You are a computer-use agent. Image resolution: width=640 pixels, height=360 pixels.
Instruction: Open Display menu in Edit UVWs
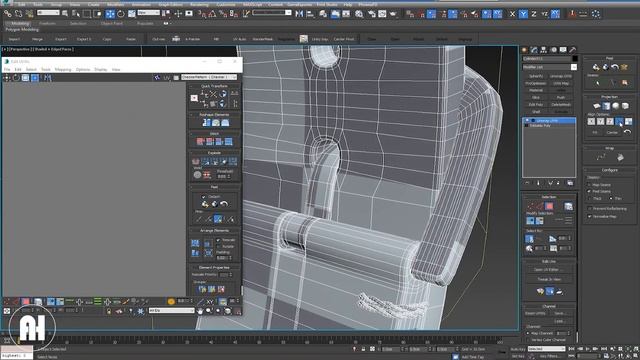100,70
